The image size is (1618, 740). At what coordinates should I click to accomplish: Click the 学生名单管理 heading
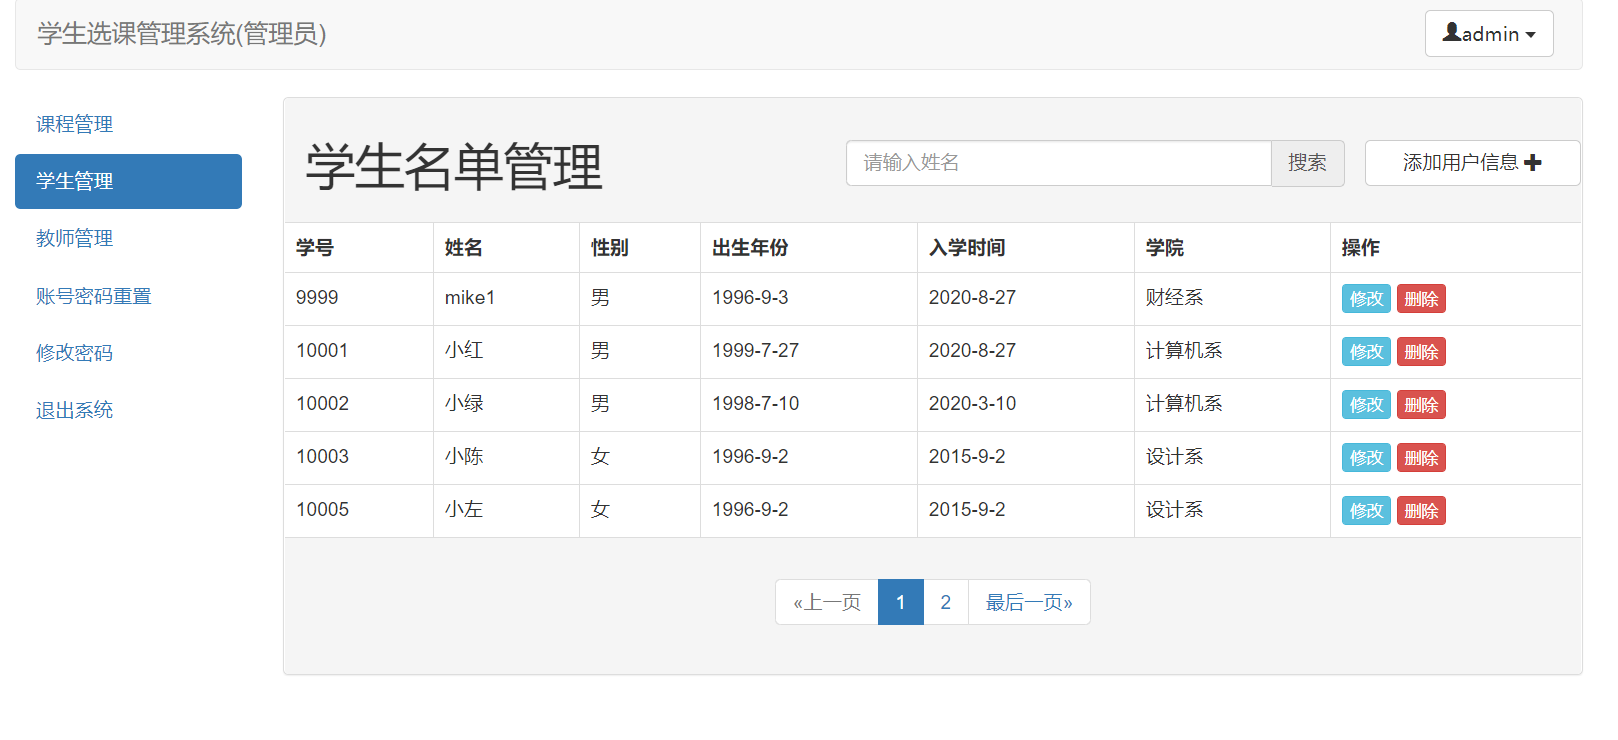coord(454,166)
